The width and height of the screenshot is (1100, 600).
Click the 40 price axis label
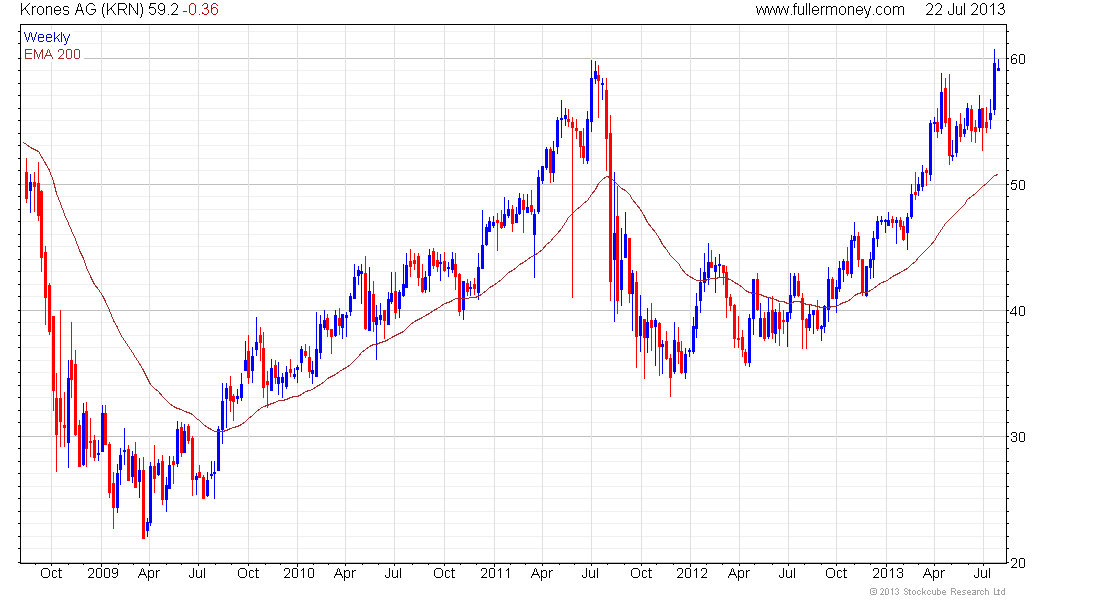point(1017,311)
